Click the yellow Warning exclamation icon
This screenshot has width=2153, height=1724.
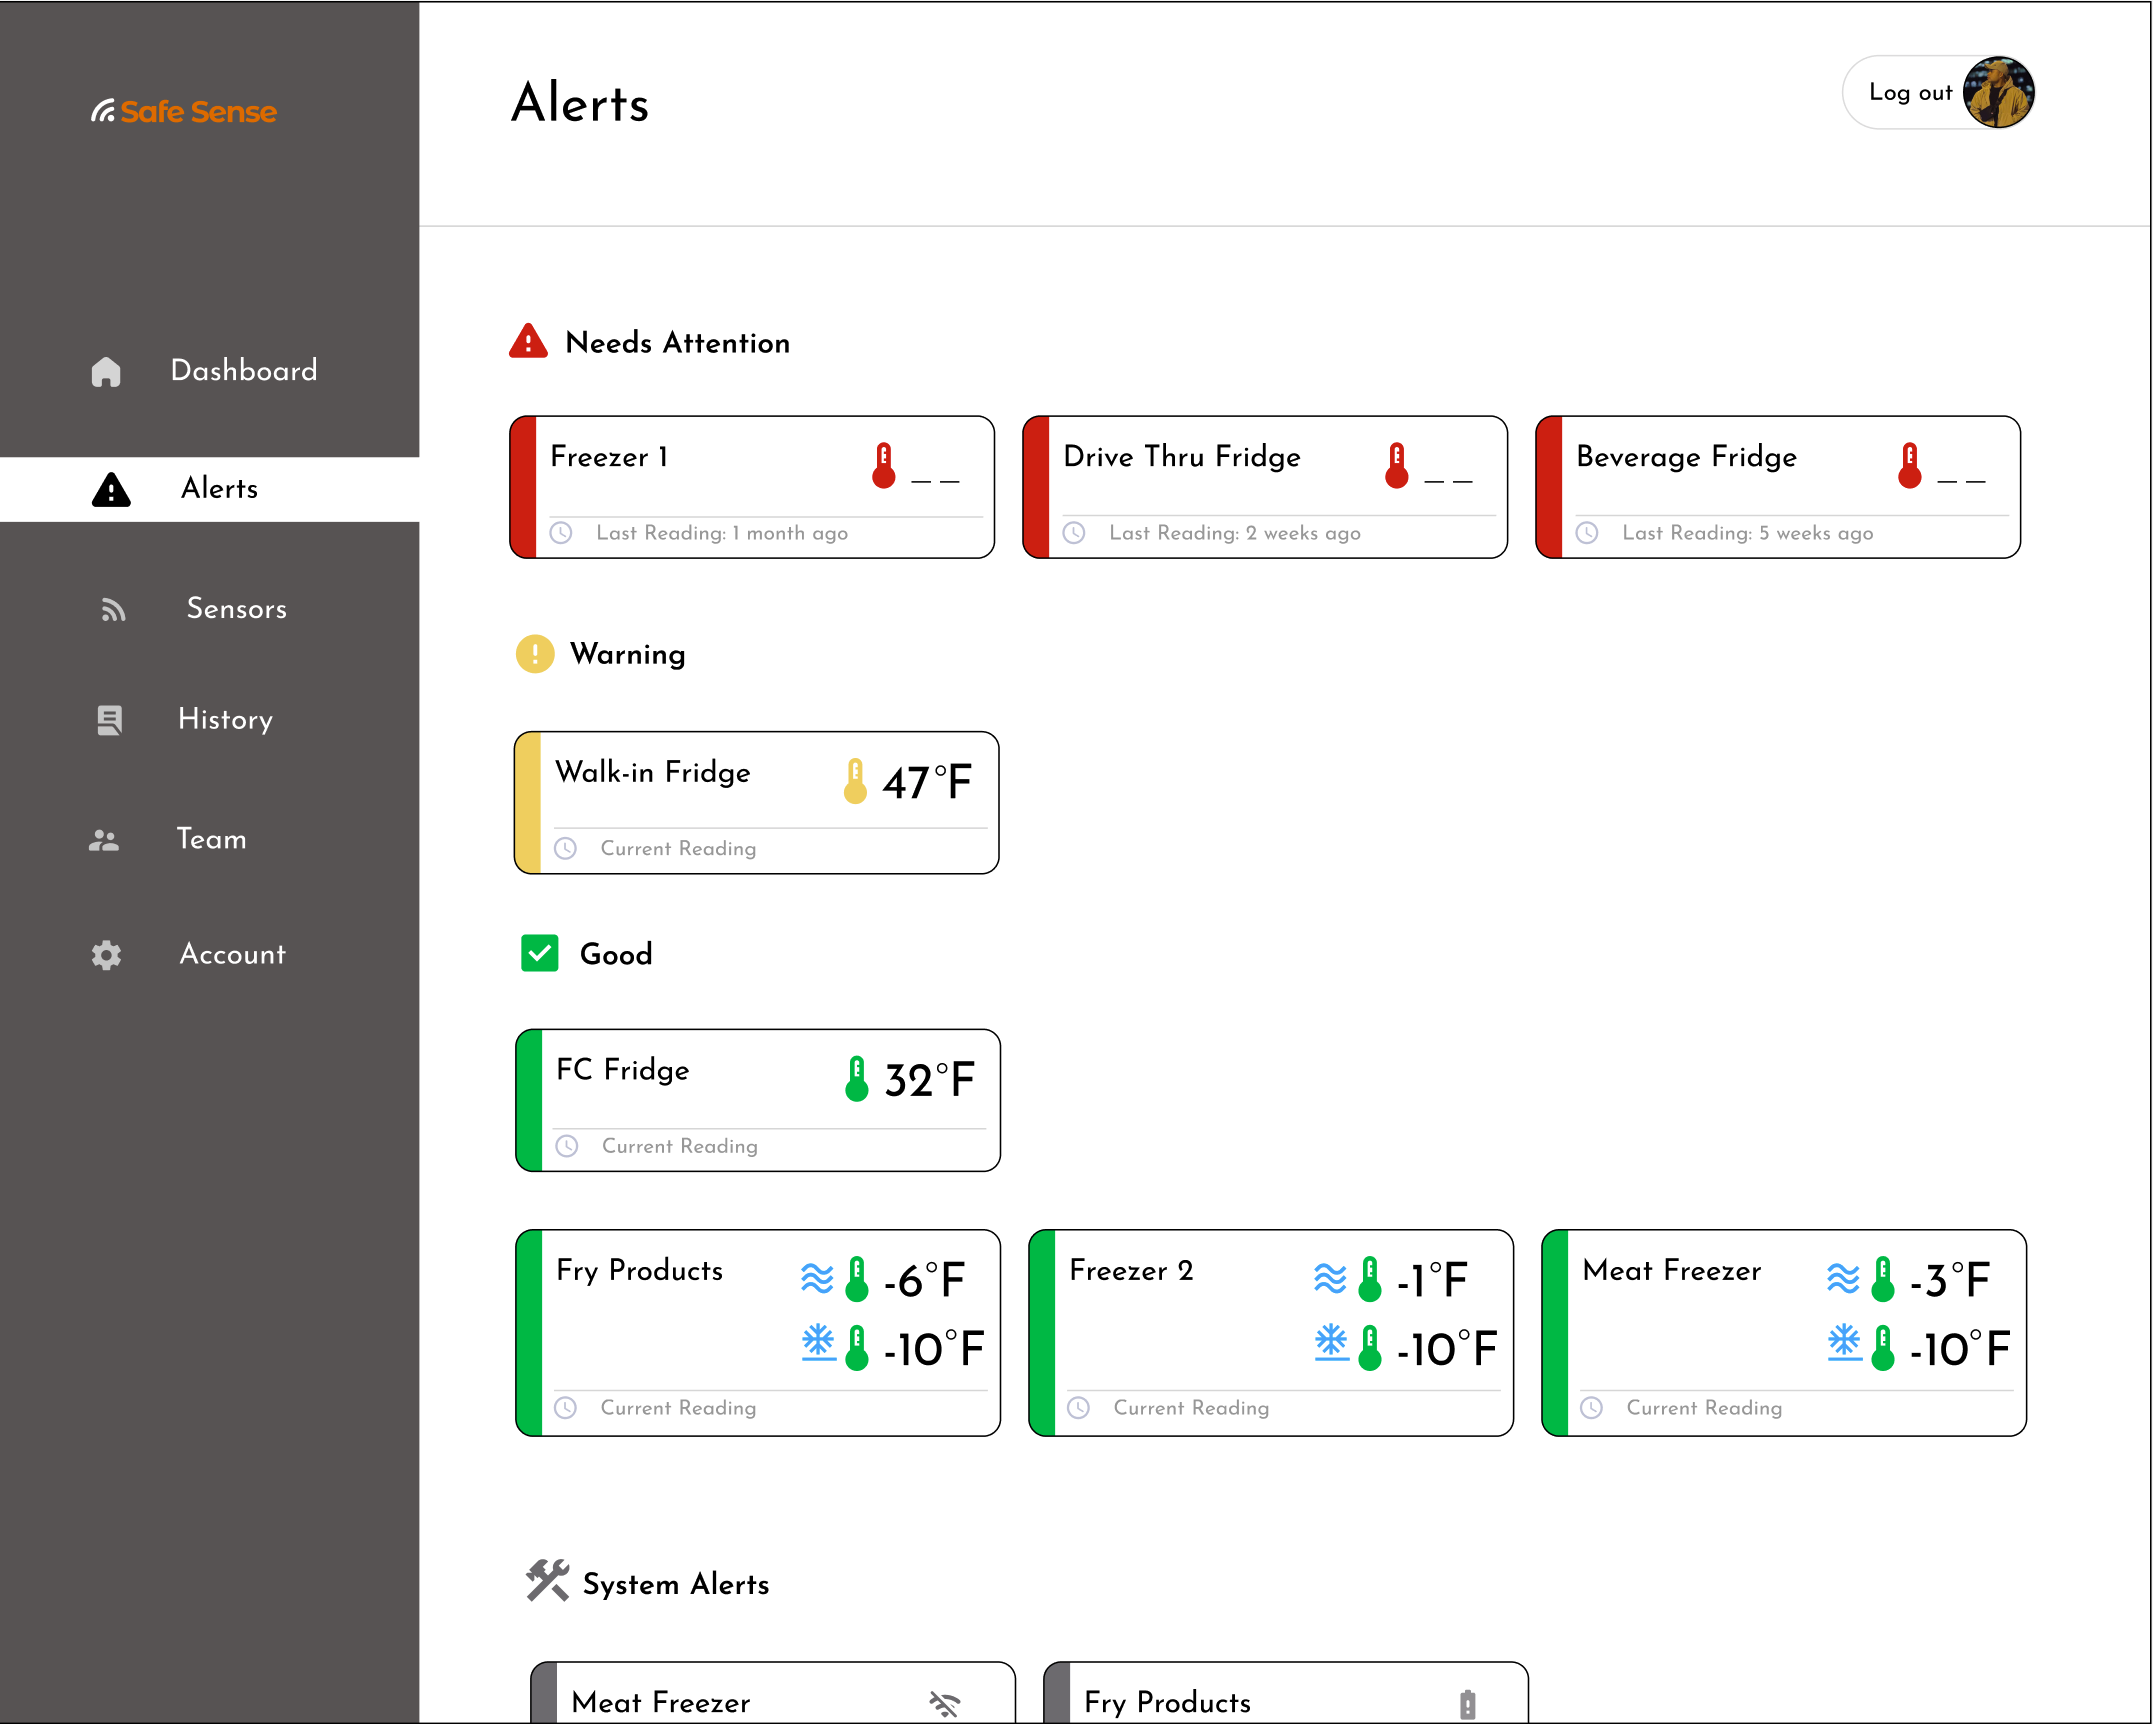[535, 654]
